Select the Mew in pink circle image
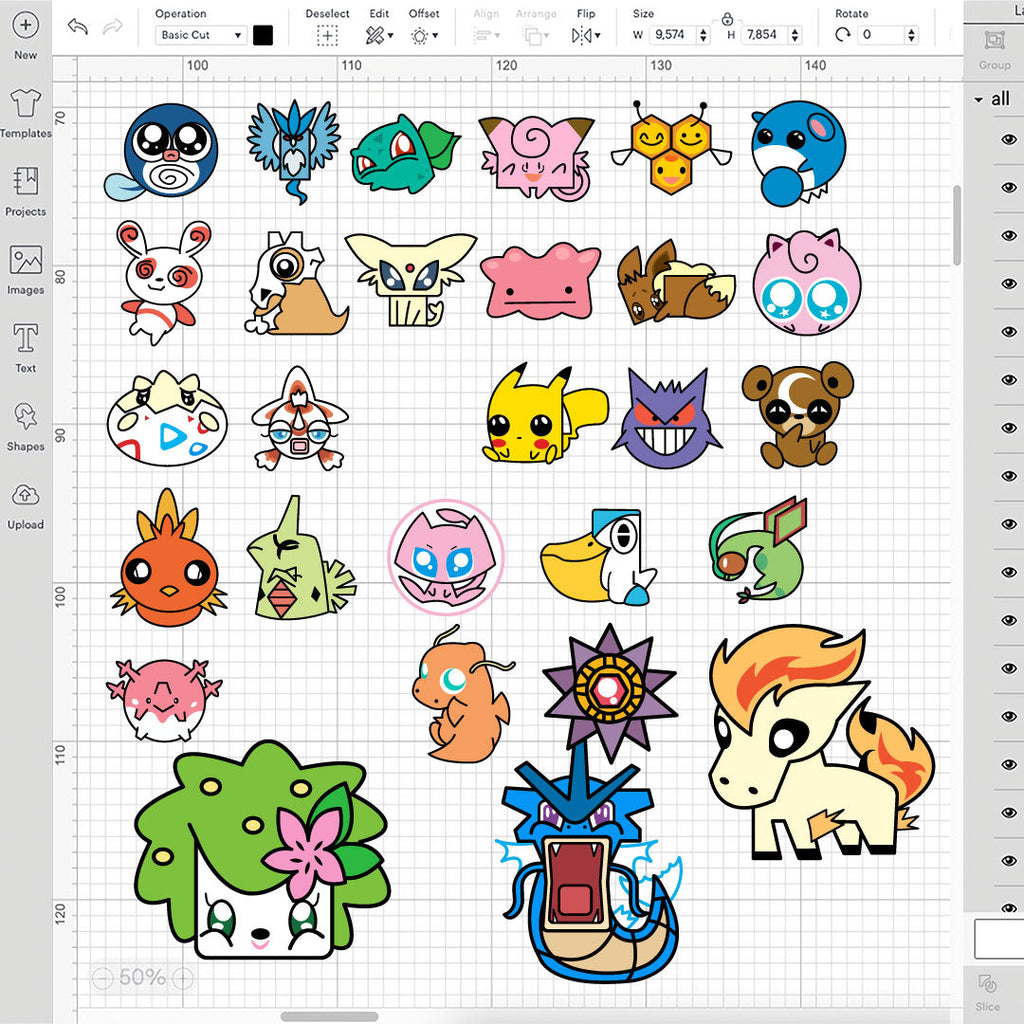This screenshot has height=1024, width=1024. (x=445, y=557)
